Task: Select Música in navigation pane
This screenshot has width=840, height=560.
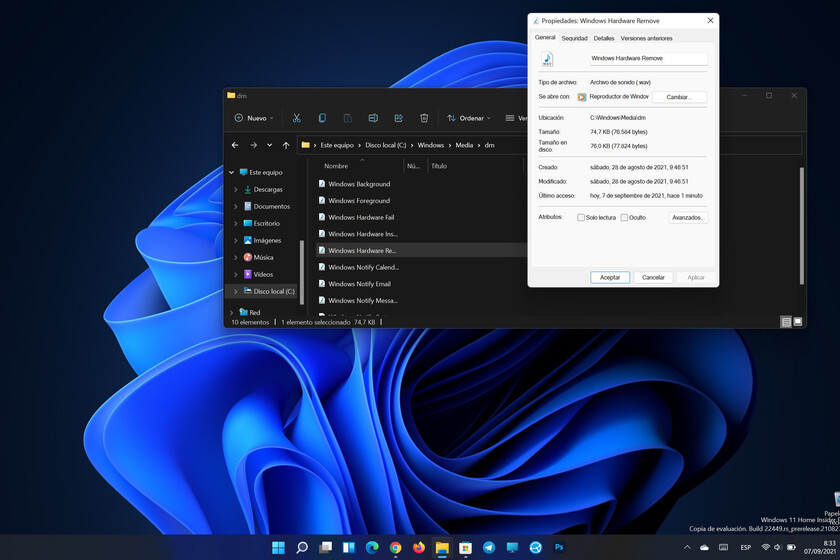Action: 263,257
